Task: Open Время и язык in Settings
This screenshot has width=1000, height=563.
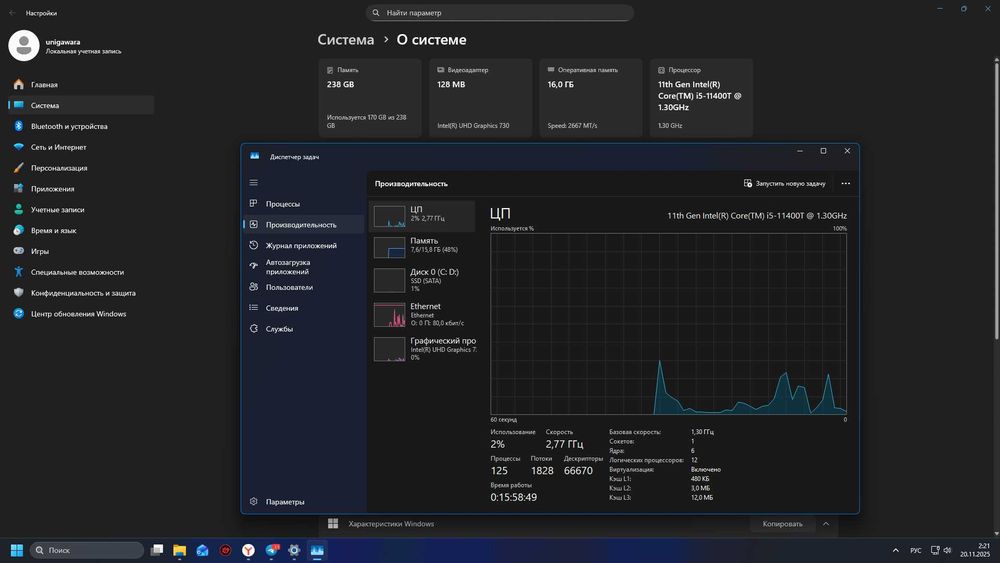Action: 81,230
